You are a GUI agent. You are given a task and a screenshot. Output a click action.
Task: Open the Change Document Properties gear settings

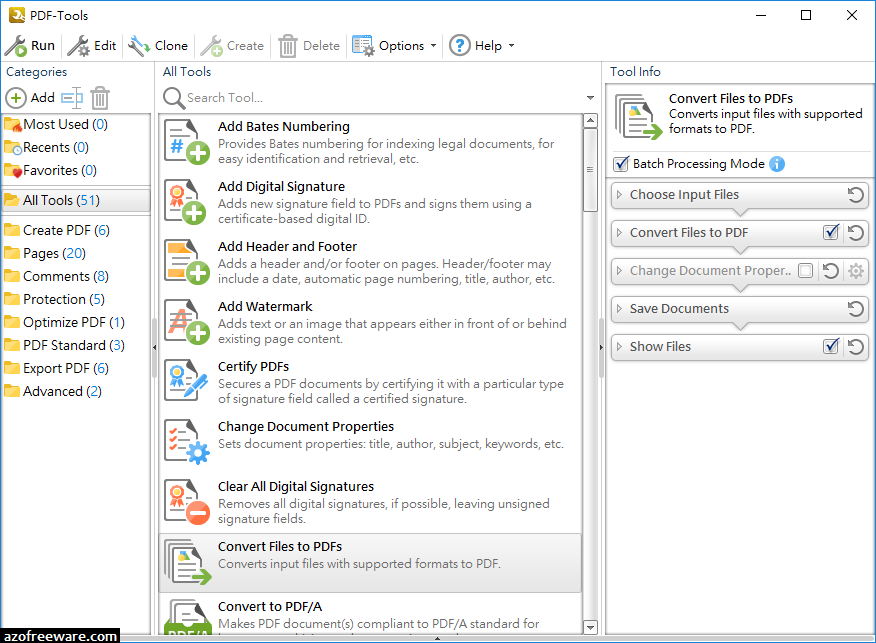[x=856, y=271]
